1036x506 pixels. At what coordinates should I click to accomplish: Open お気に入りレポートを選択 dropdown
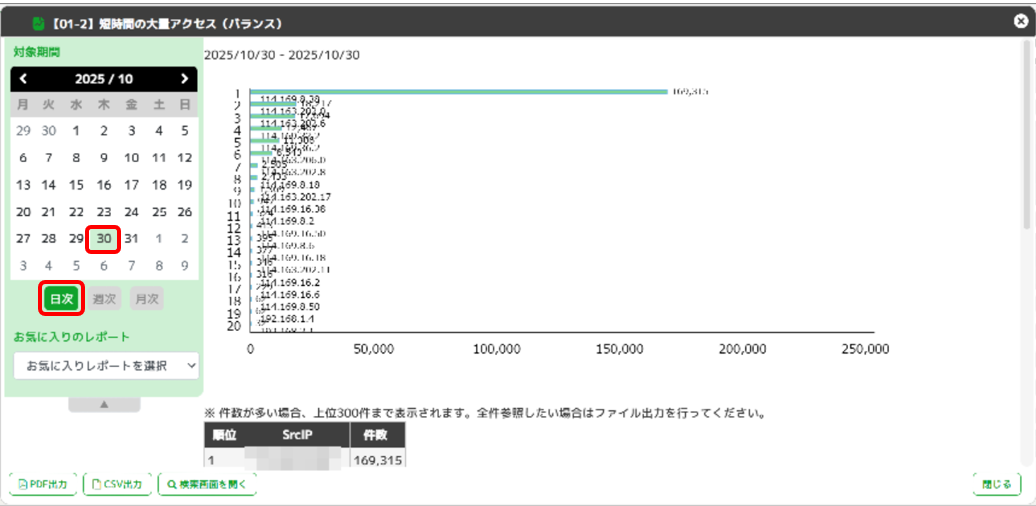107,366
